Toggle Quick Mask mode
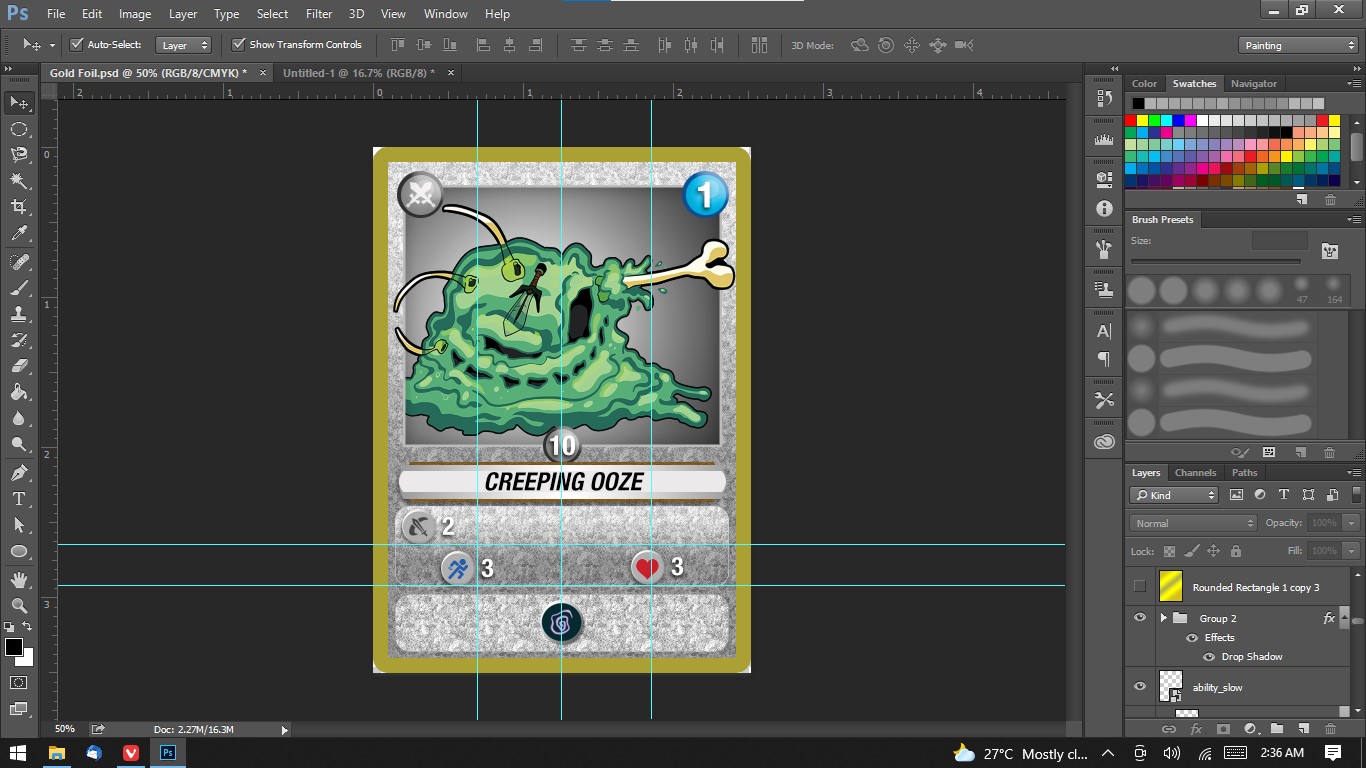This screenshot has height=768, width=1366. pos(19,682)
